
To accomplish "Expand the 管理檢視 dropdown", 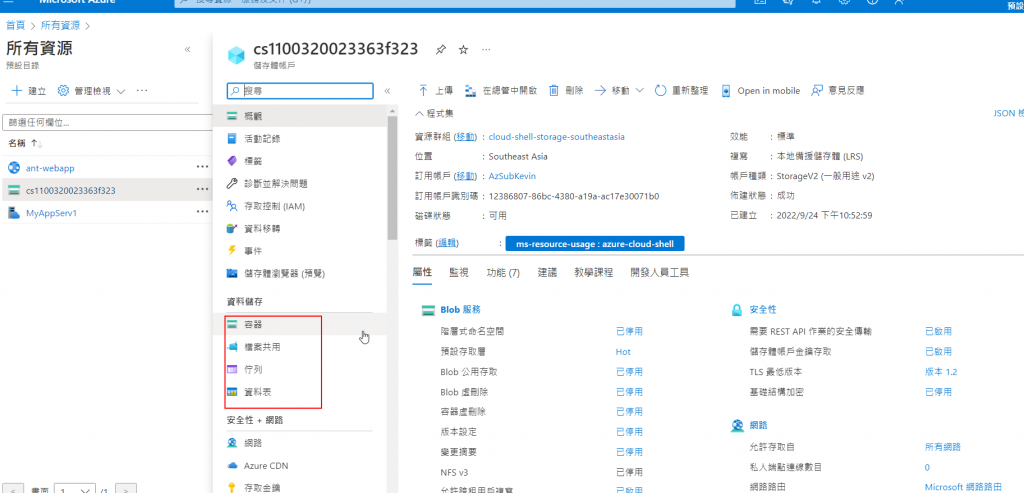I will click(121, 91).
